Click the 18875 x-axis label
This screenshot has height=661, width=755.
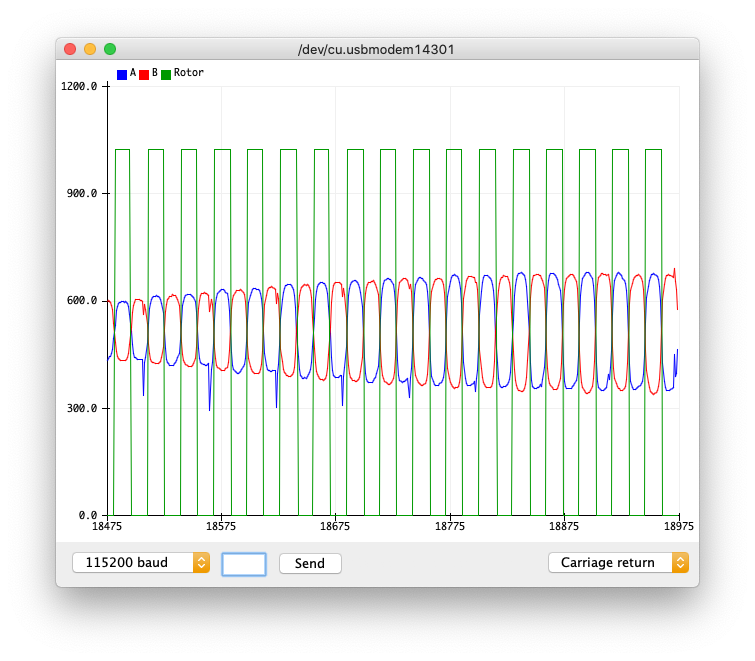pyautogui.click(x=564, y=526)
